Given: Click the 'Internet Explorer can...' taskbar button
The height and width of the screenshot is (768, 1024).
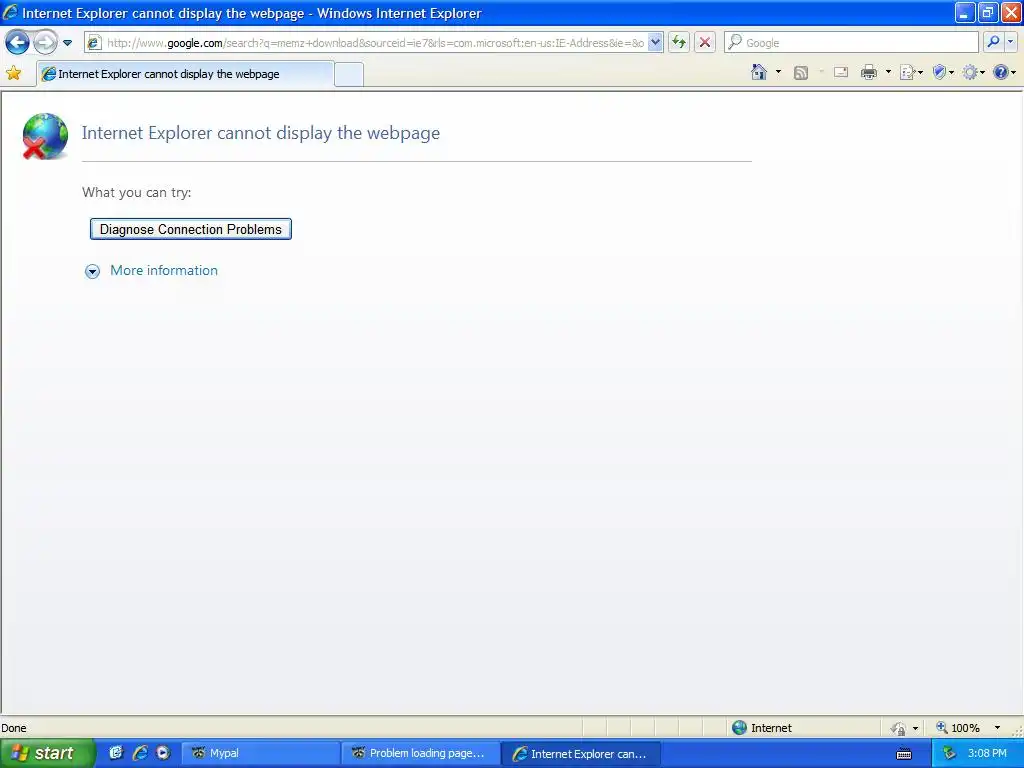Looking at the screenshot, I should (581, 754).
